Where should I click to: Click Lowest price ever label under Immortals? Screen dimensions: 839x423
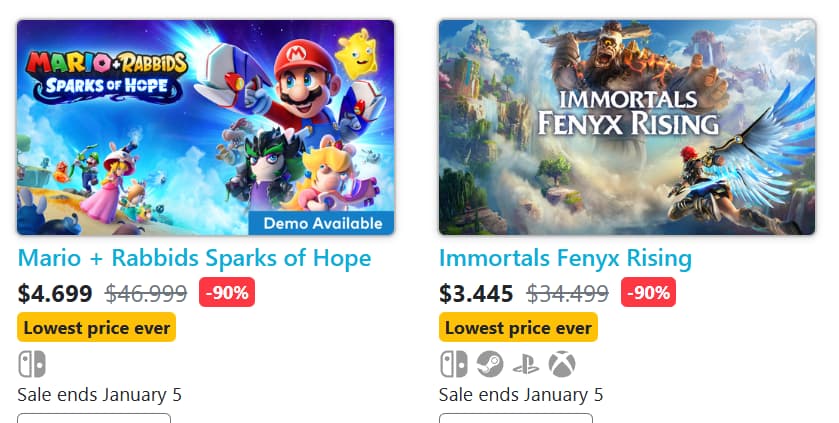point(518,327)
